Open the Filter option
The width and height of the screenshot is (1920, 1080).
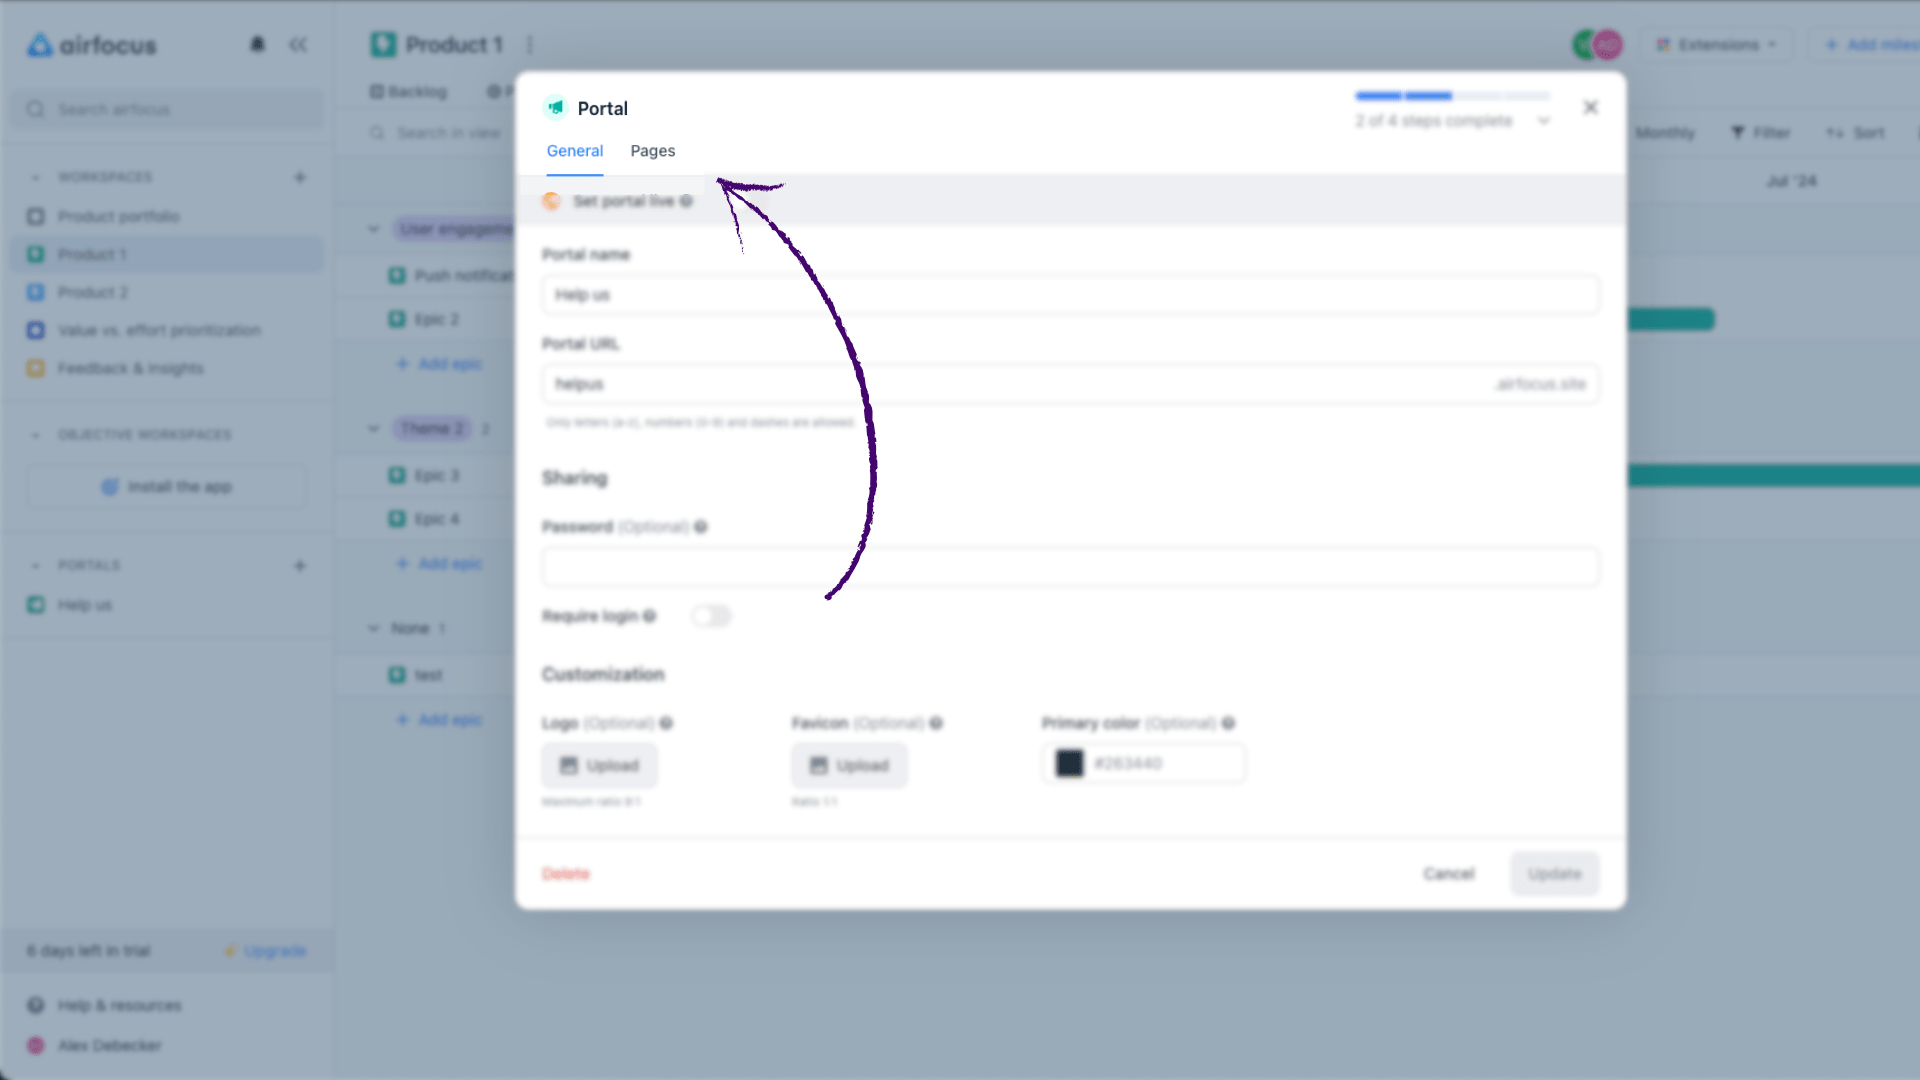tap(1761, 133)
